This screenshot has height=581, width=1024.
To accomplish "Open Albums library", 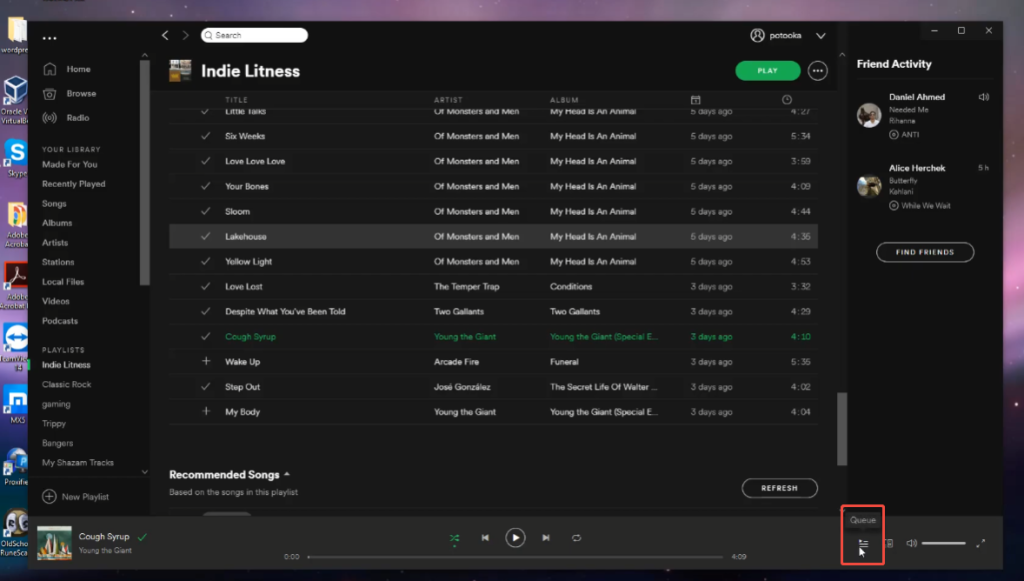I will click(57, 223).
